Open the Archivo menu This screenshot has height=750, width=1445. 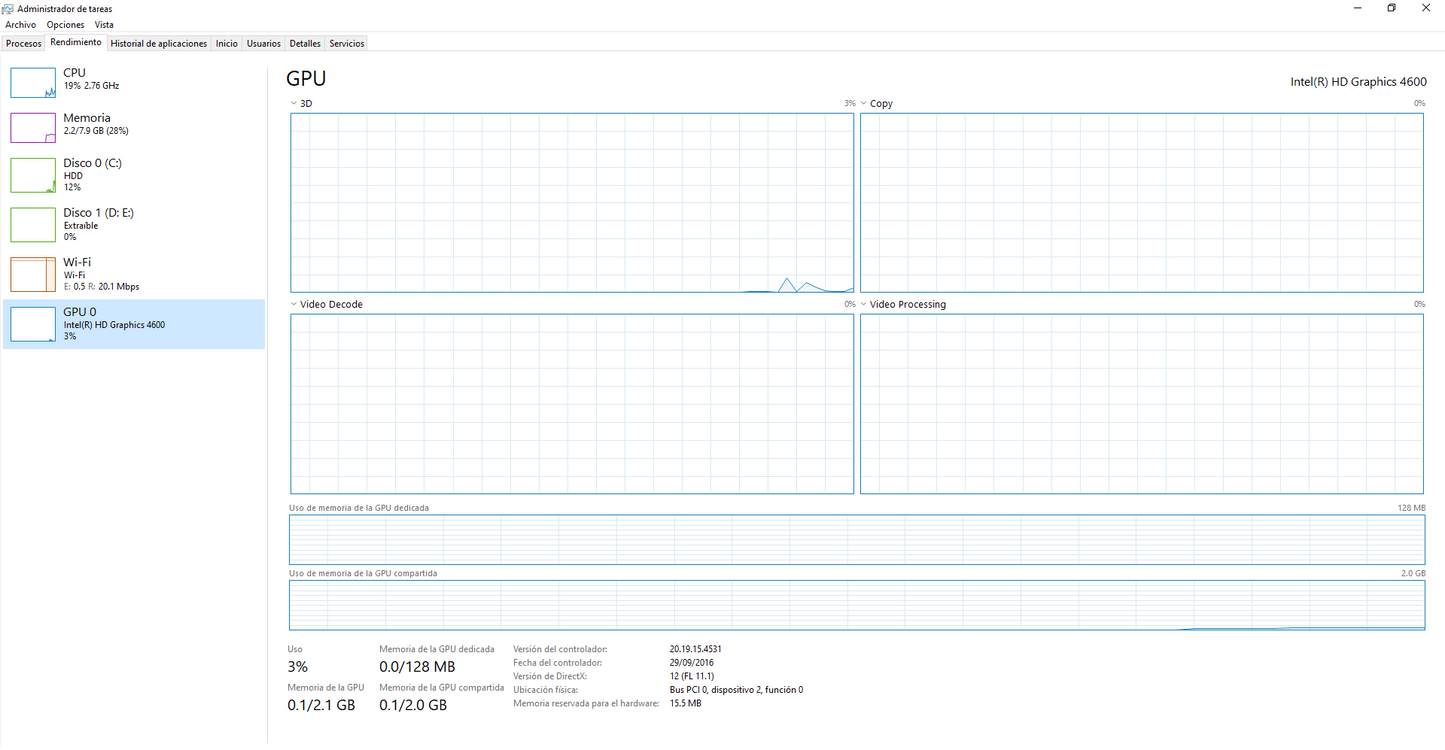coord(20,24)
